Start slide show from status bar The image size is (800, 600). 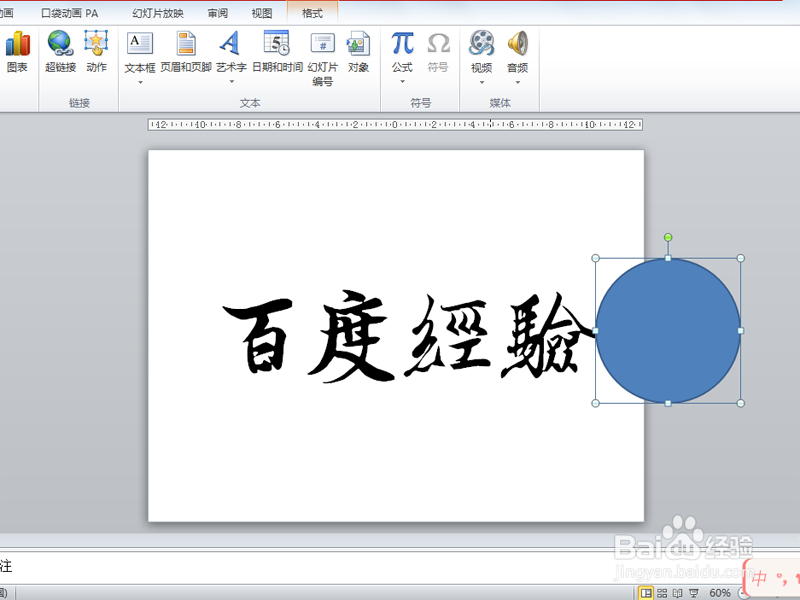coord(694,593)
